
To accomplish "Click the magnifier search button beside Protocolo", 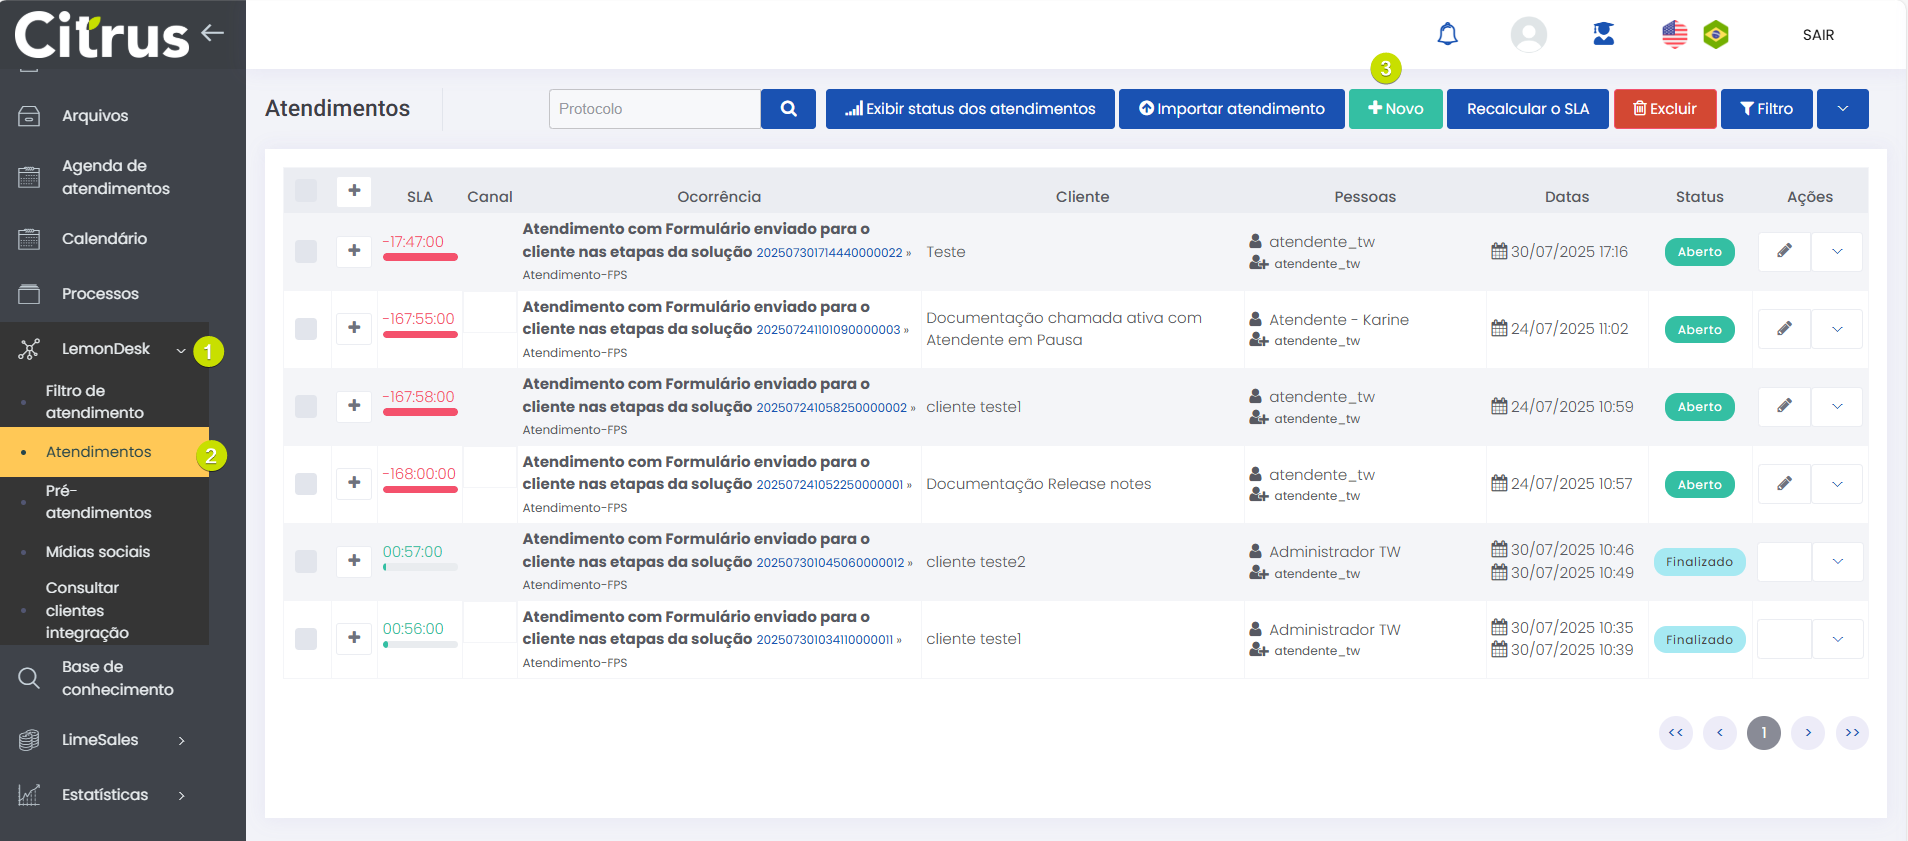I will (788, 109).
